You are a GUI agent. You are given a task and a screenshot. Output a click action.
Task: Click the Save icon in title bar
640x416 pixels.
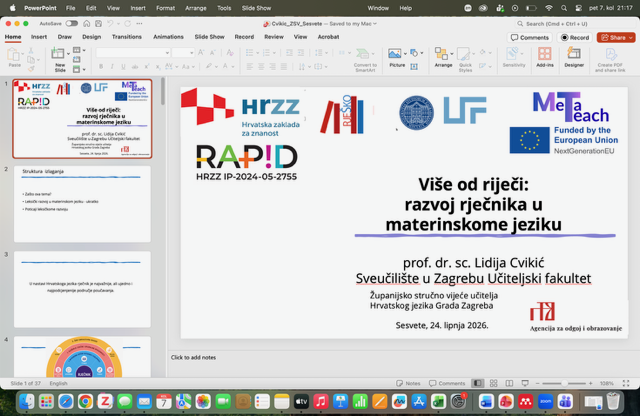point(98,24)
